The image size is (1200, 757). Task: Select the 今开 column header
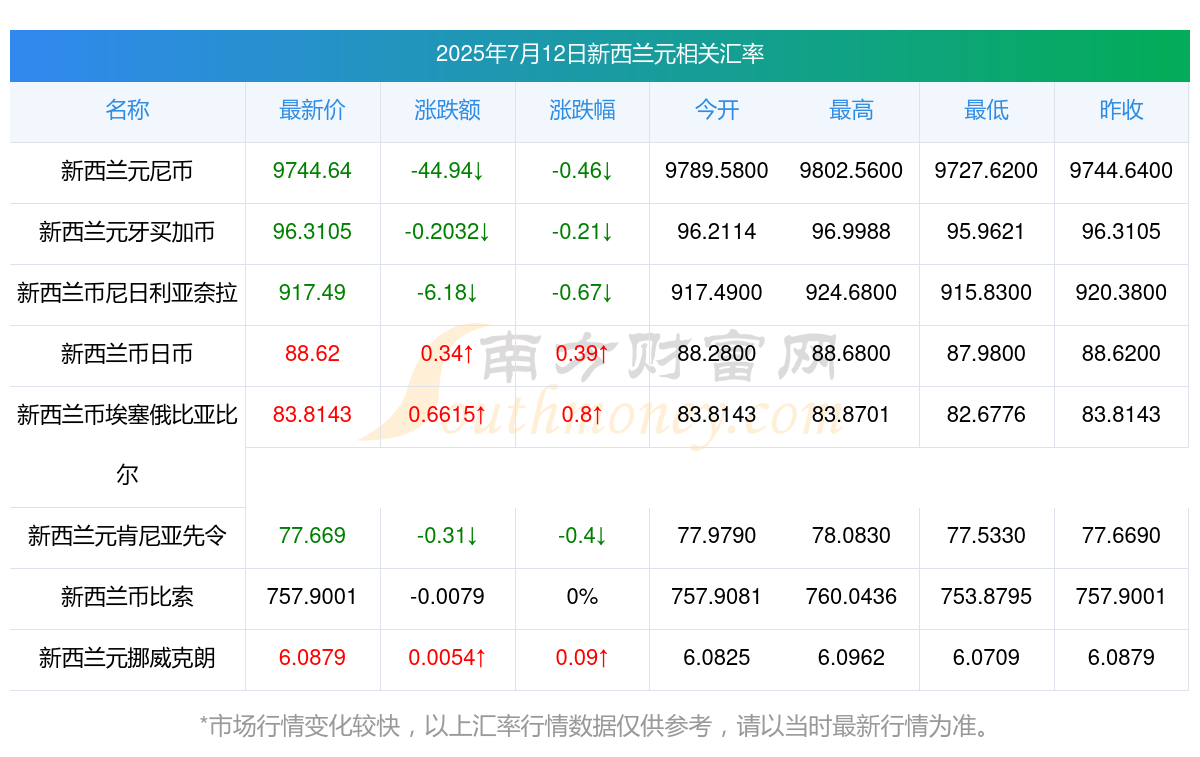click(717, 110)
